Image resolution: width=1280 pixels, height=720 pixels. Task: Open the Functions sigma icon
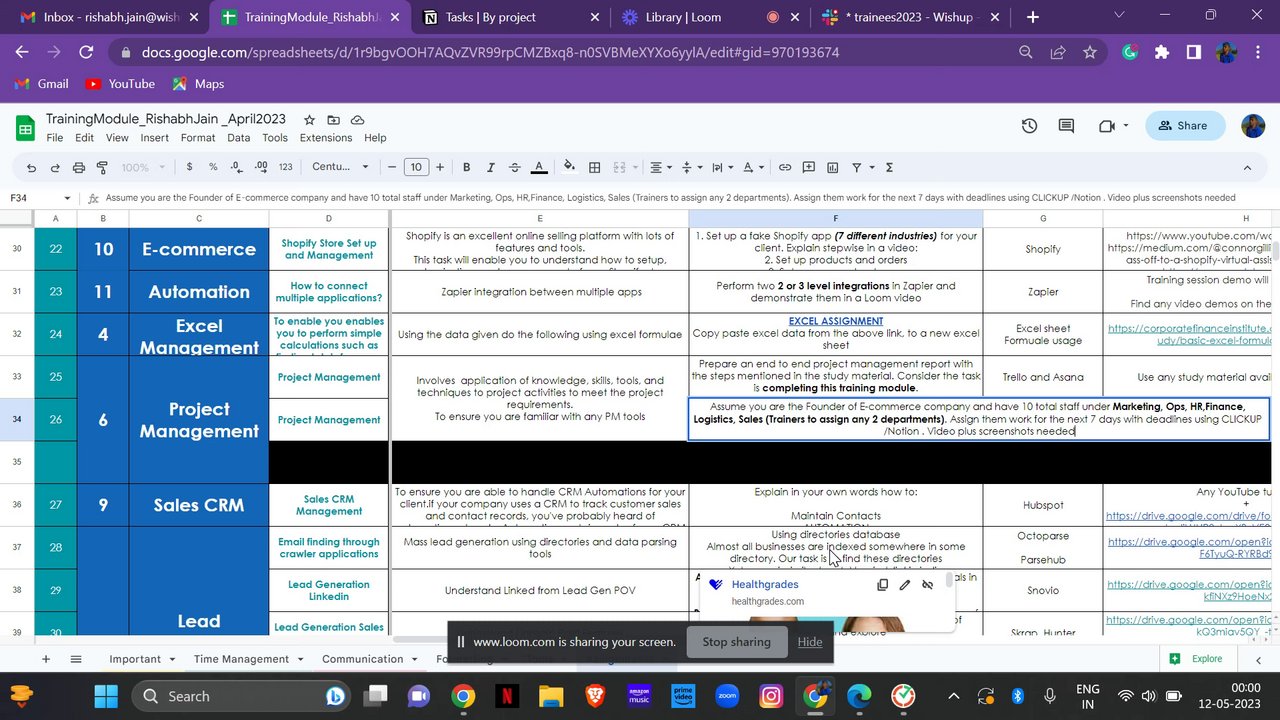coord(889,167)
